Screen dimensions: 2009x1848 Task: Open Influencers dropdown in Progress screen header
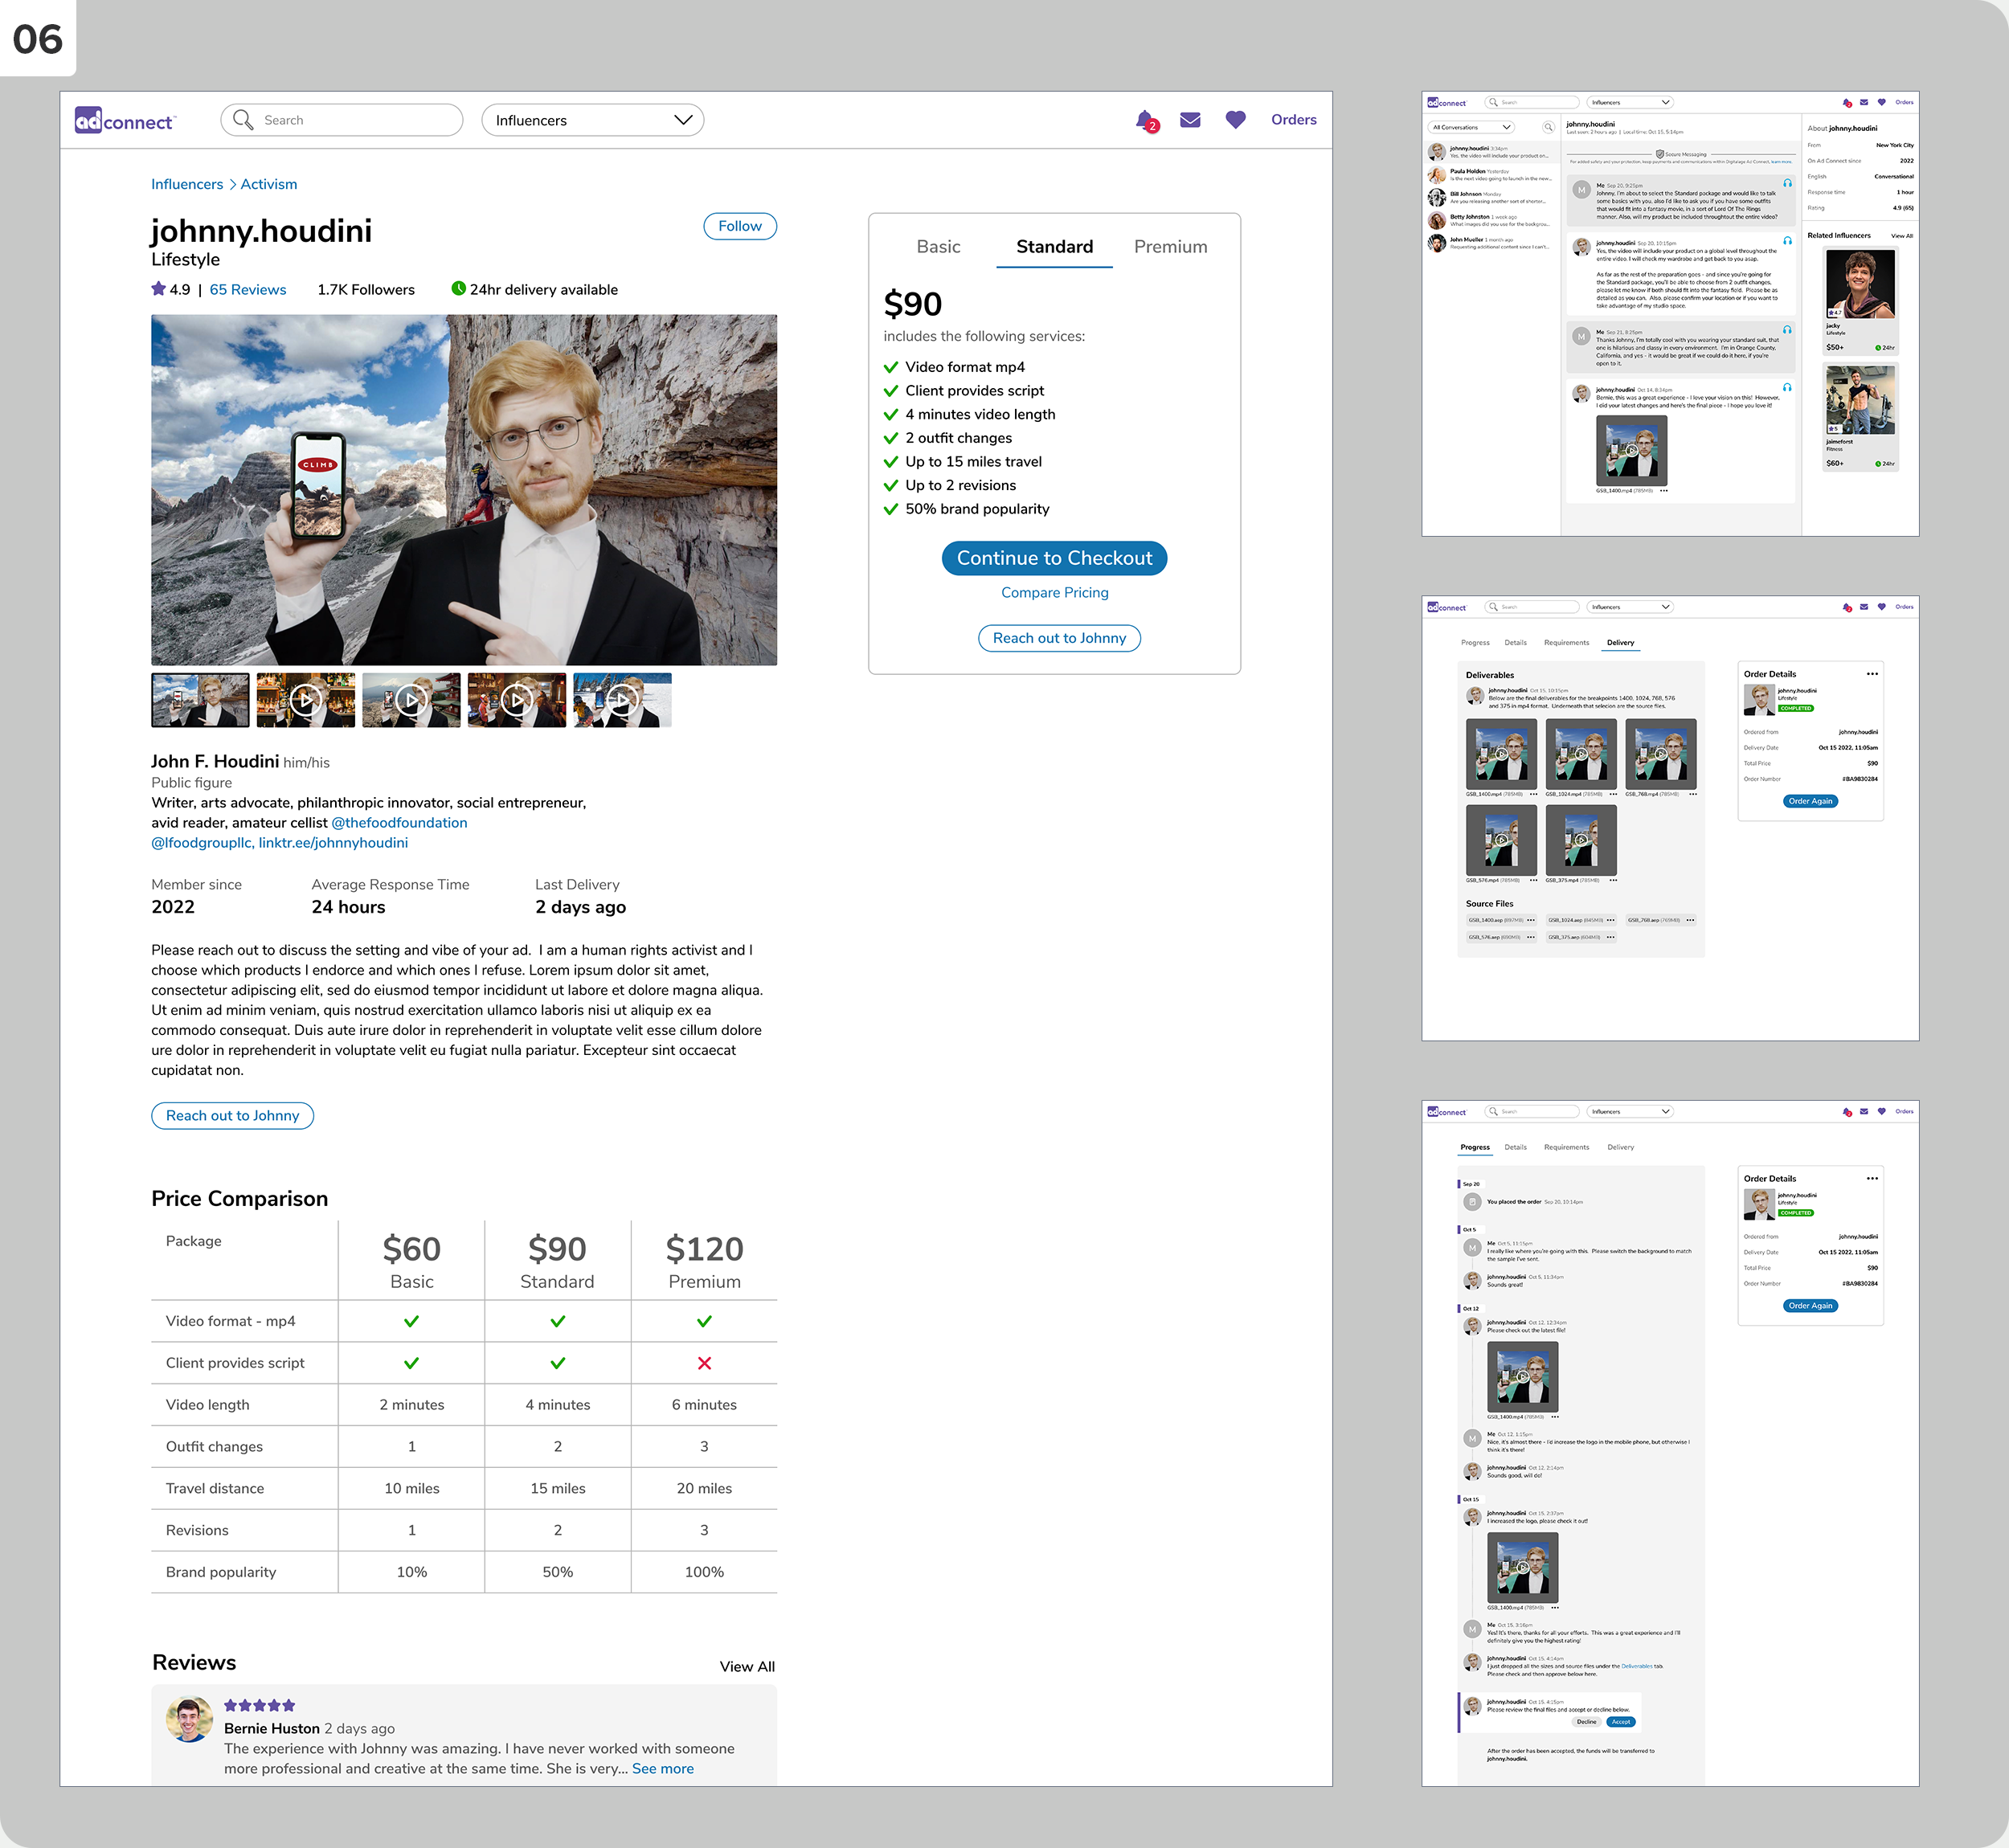point(1629,1111)
